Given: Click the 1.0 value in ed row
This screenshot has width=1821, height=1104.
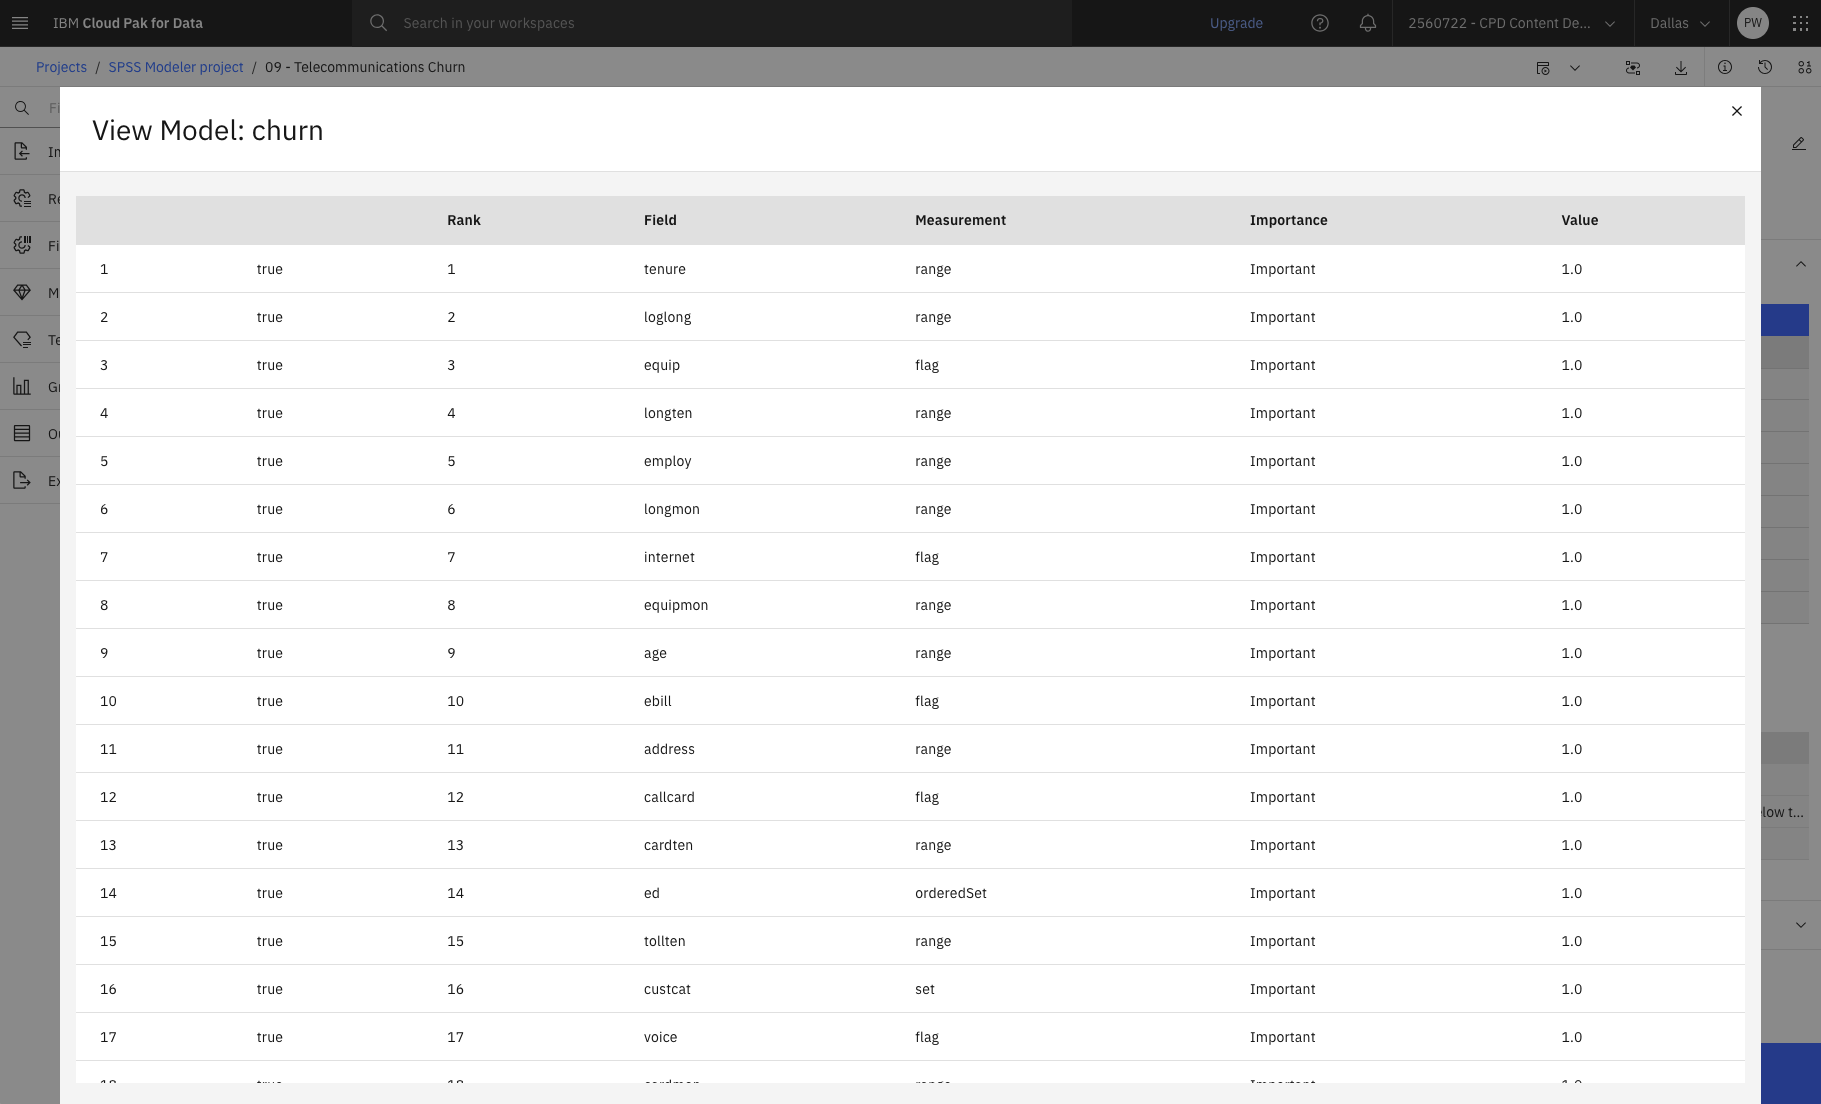Looking at the screenshot, I should click(x=1572, y=893).
